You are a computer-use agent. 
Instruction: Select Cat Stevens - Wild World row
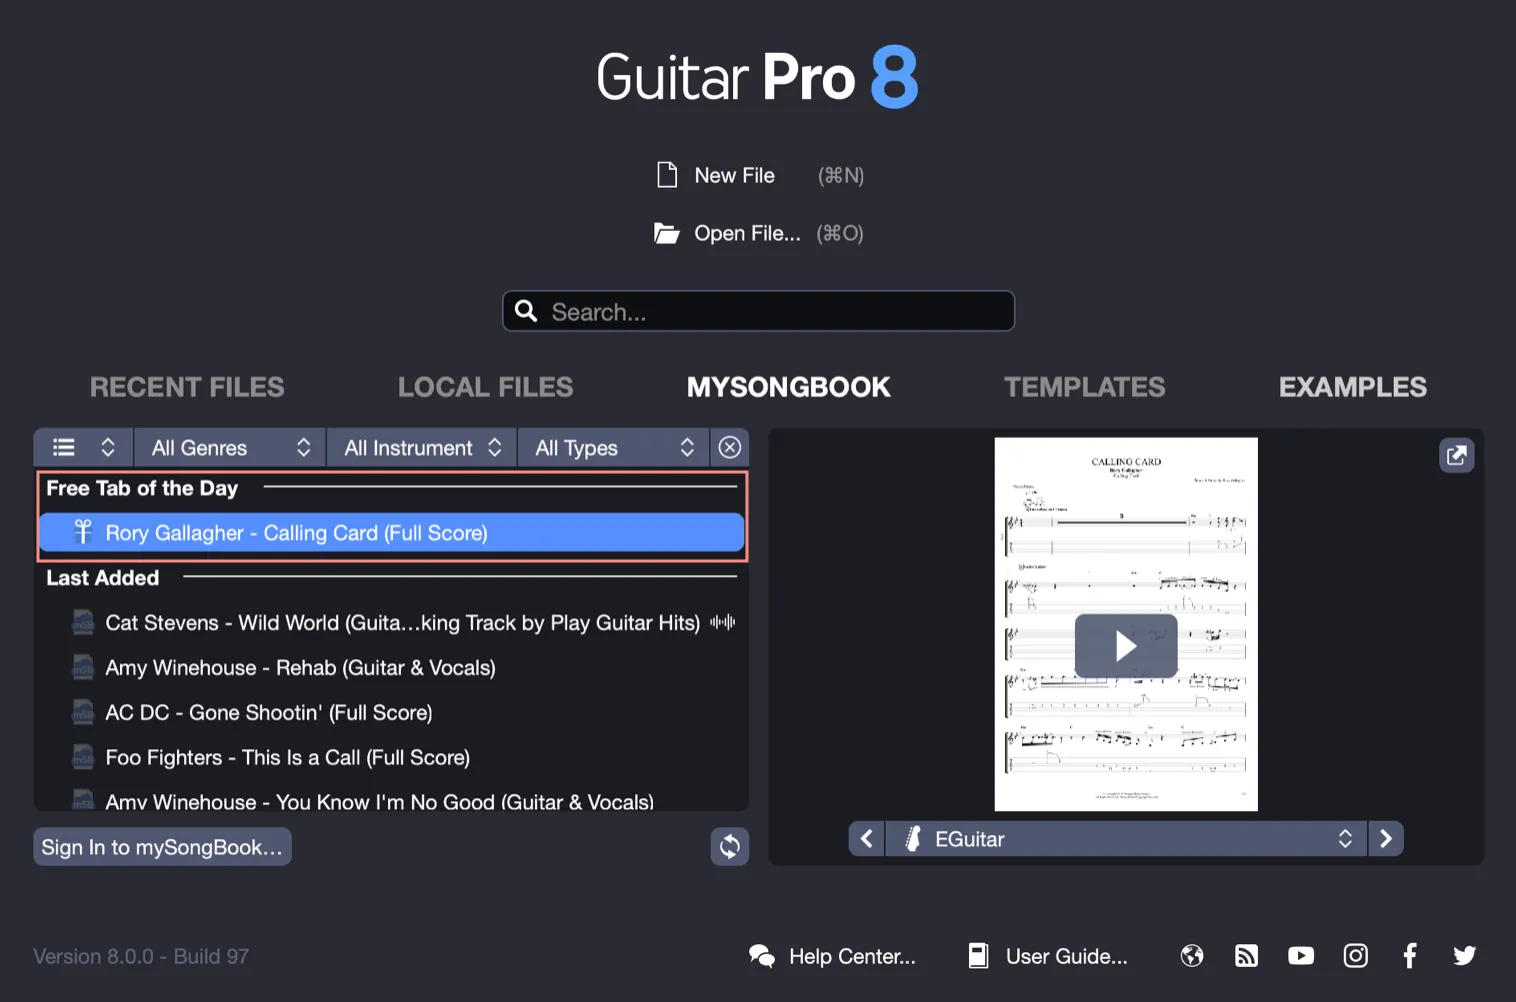(x=392, y=622)
